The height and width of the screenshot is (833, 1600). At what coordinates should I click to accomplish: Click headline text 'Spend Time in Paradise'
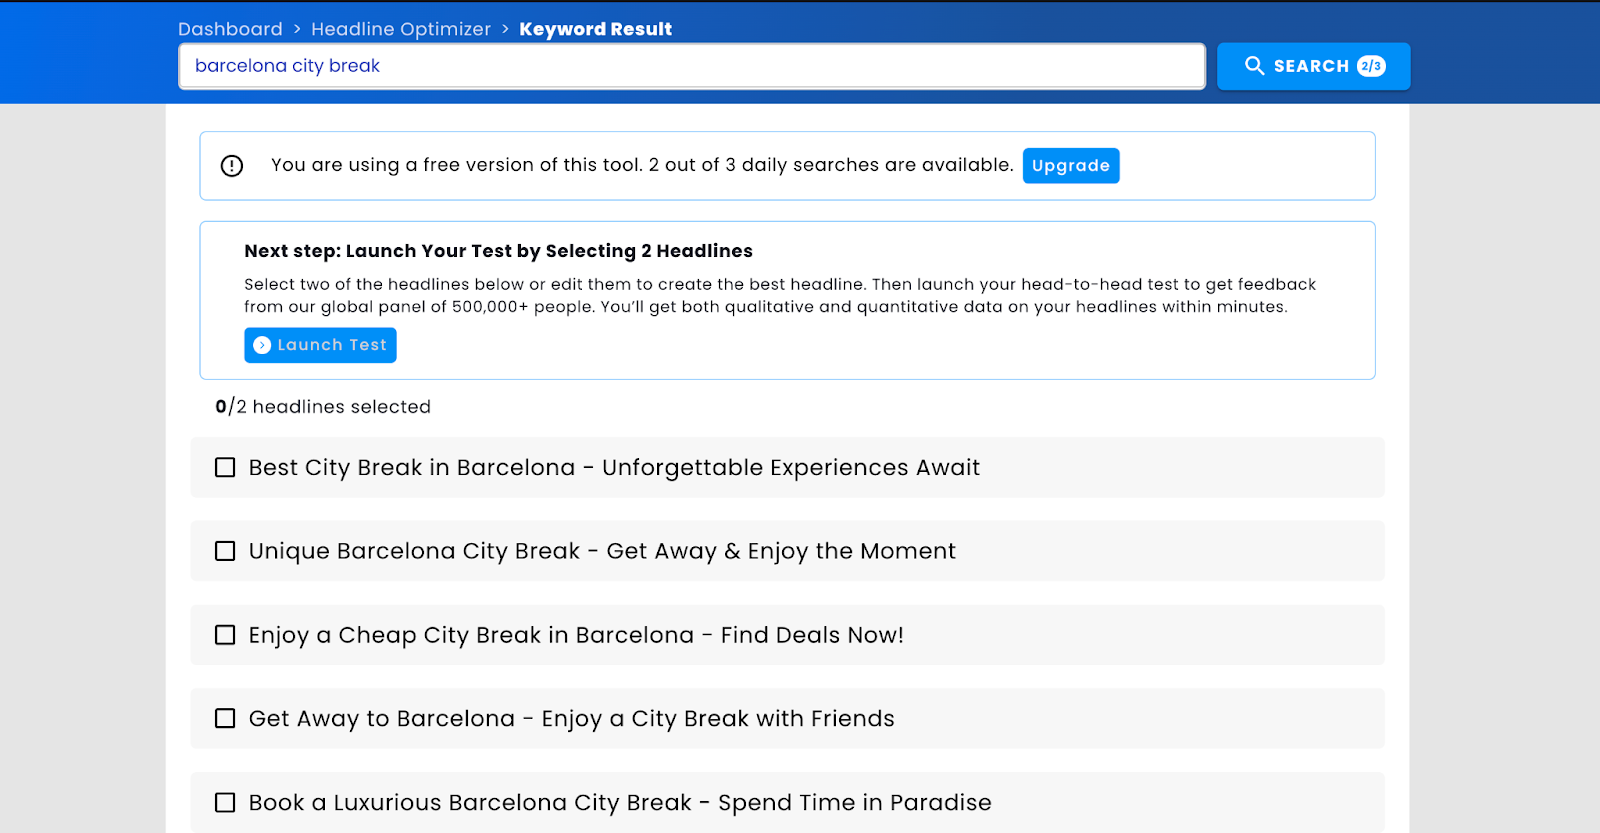(855, 803)
